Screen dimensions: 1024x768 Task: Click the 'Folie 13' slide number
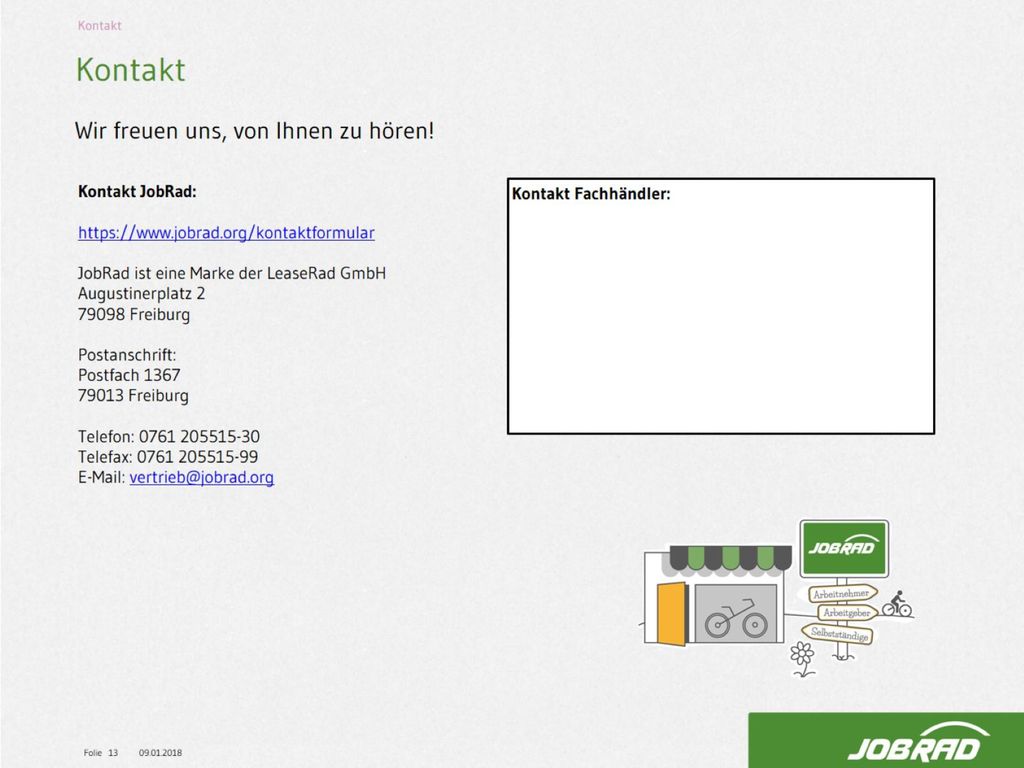coord(101,753)
